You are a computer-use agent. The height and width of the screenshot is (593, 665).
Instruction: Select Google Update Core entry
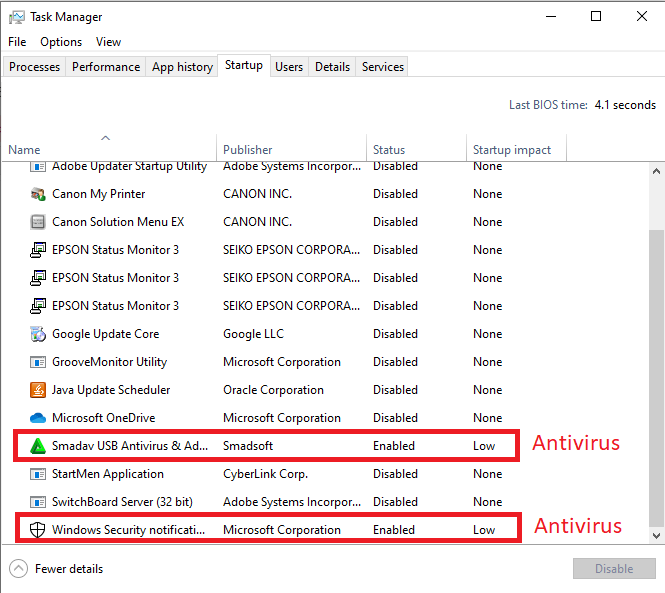(x=106, y=334)
